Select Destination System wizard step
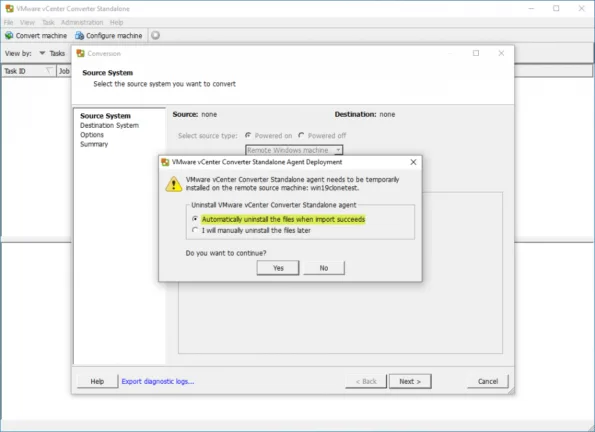 click(109, 125)
